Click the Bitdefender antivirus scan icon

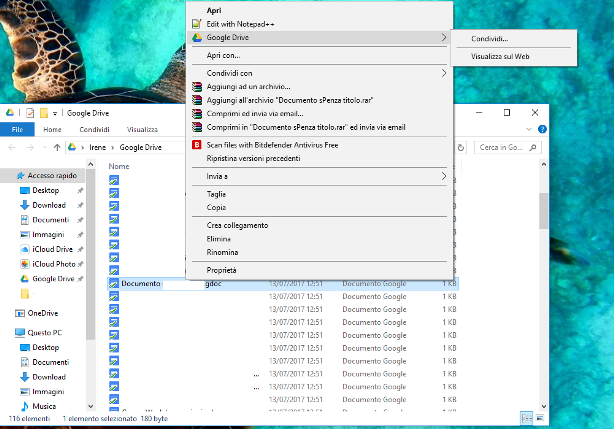click(197, 144)
